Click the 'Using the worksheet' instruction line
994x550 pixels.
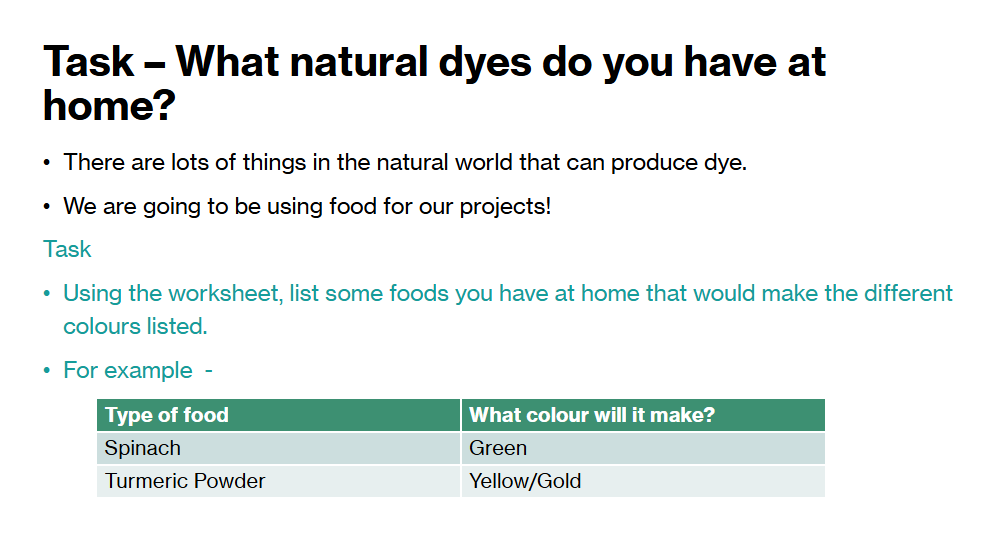pyautogui.click(x=508, y=293)
